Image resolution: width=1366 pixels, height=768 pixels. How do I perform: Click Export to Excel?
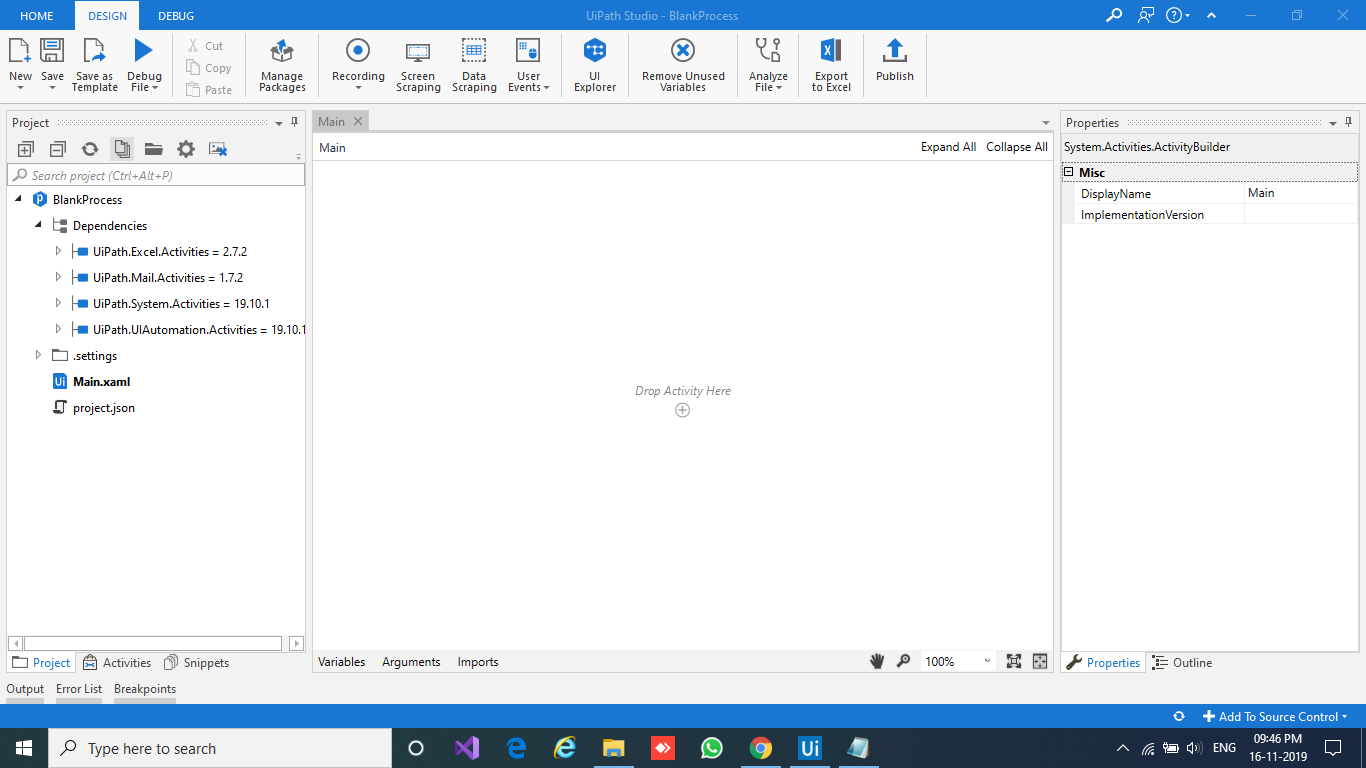(831, 64)
